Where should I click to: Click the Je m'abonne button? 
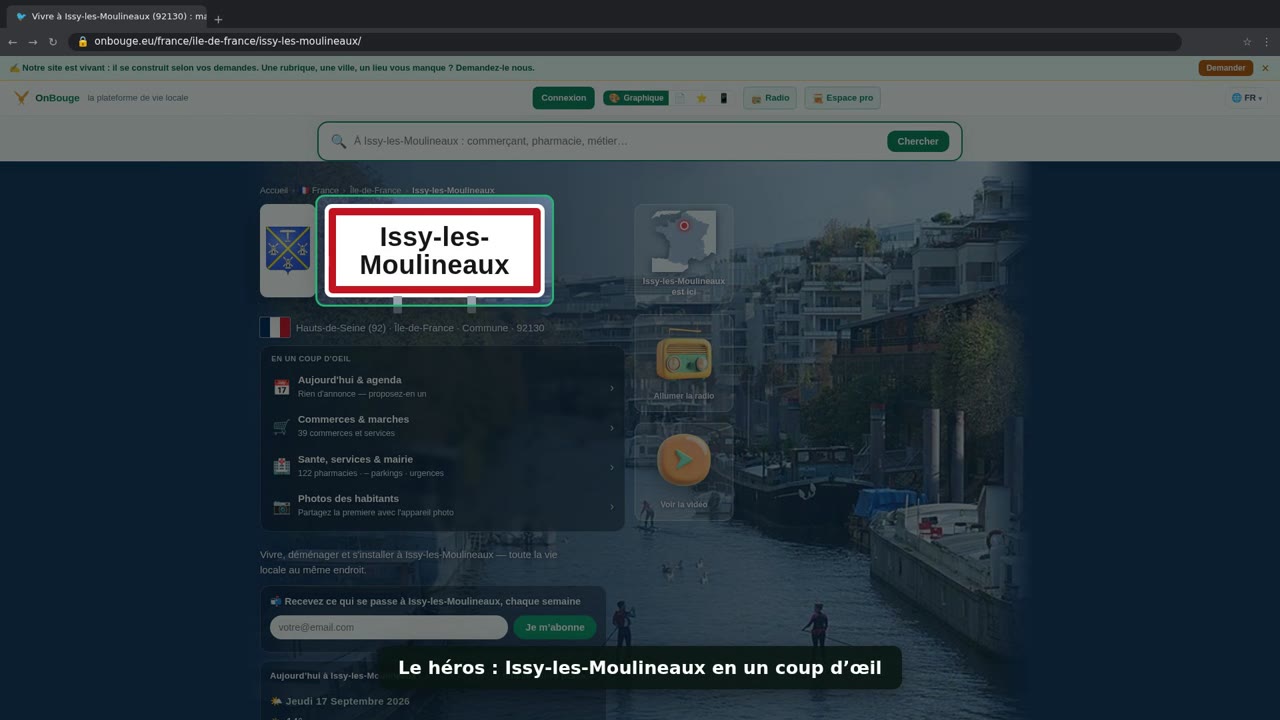(x=555, y=627)
